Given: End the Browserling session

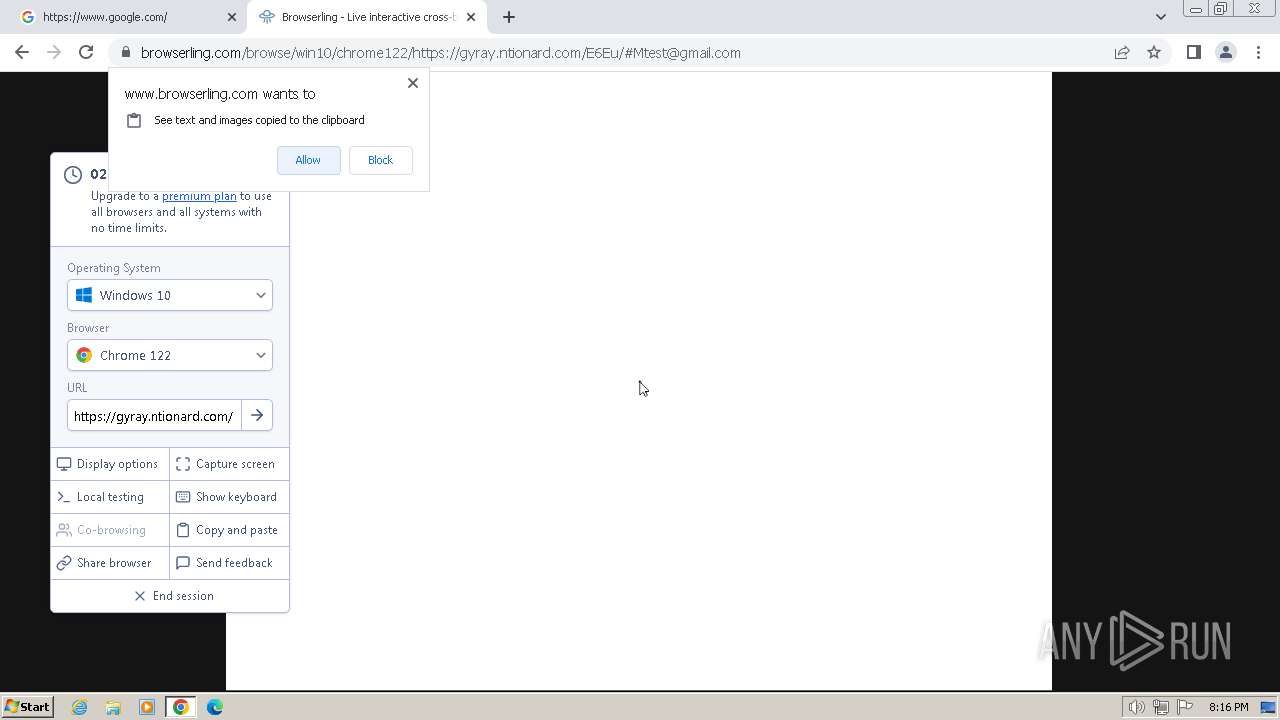Looking at the screenshot, I should click(x=170, y=596).
